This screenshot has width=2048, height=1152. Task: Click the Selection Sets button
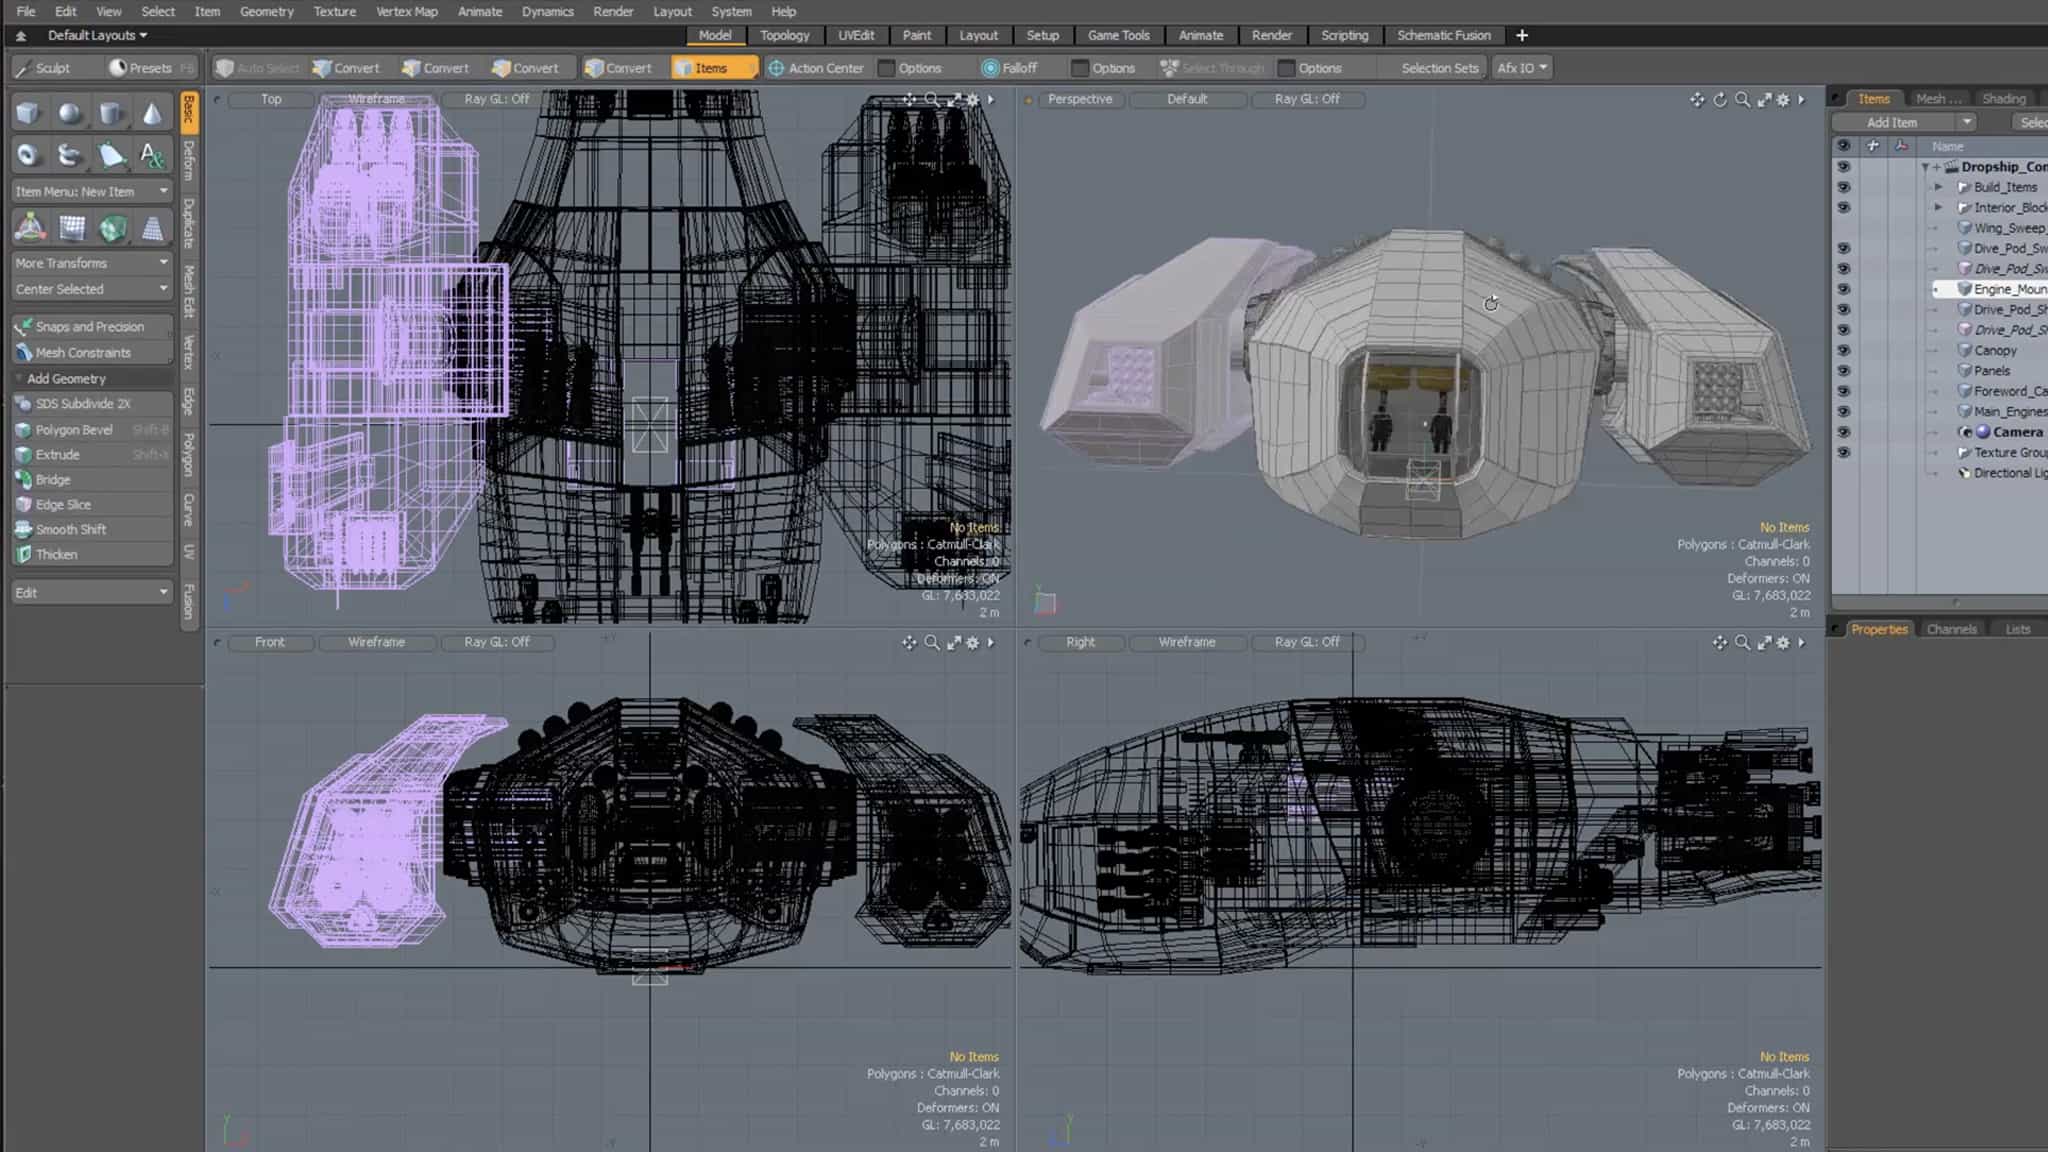pyautogui.click(x=1439, y=68)
